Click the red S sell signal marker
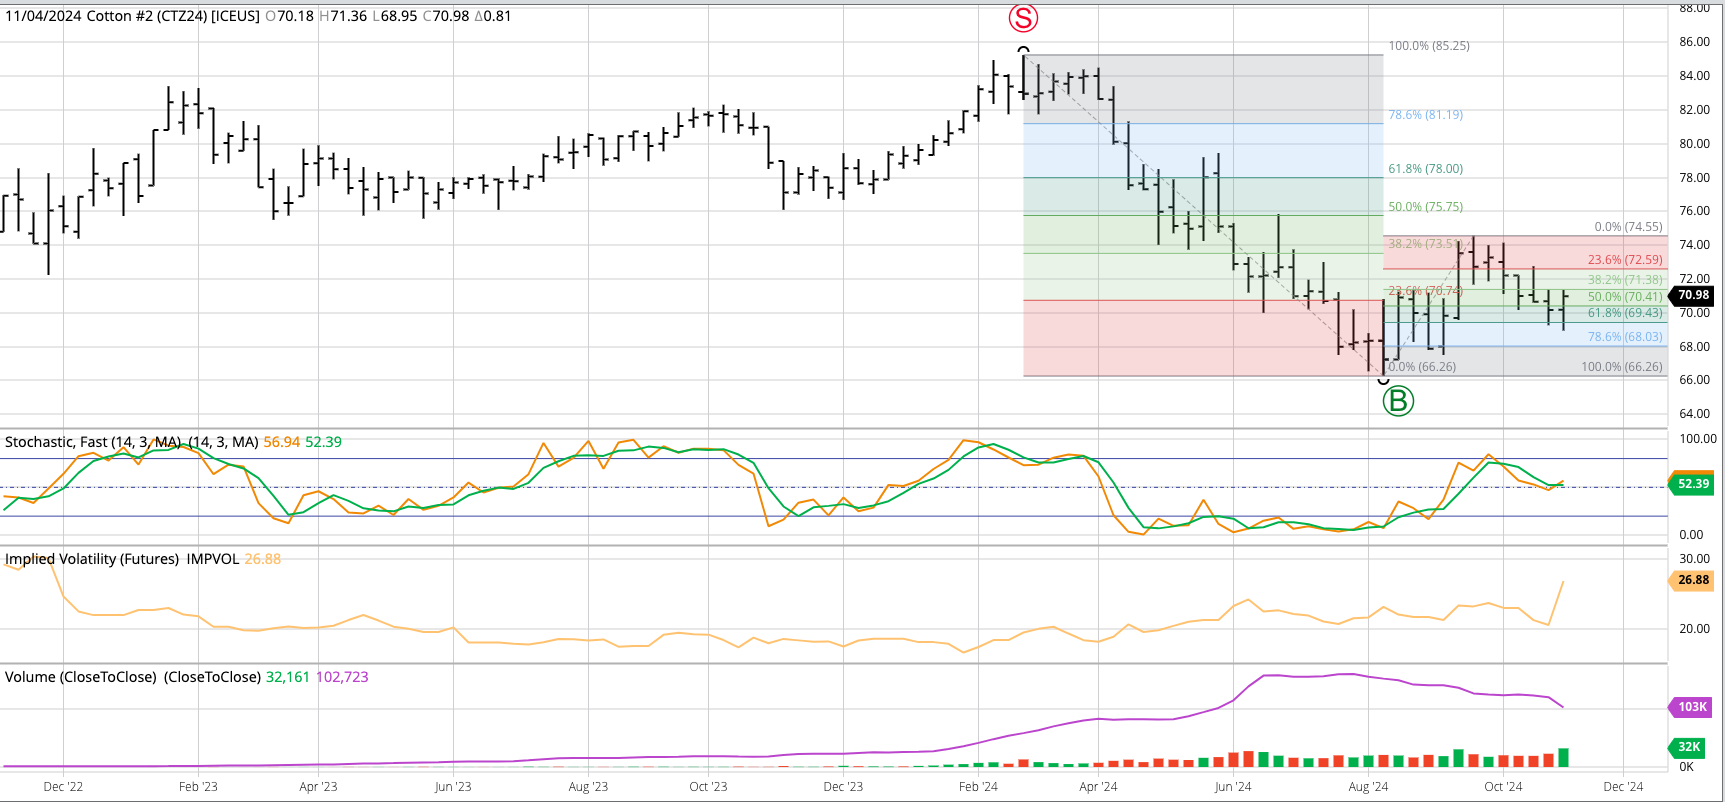This screenshot has height=802, width=1725. point(1023,18)
